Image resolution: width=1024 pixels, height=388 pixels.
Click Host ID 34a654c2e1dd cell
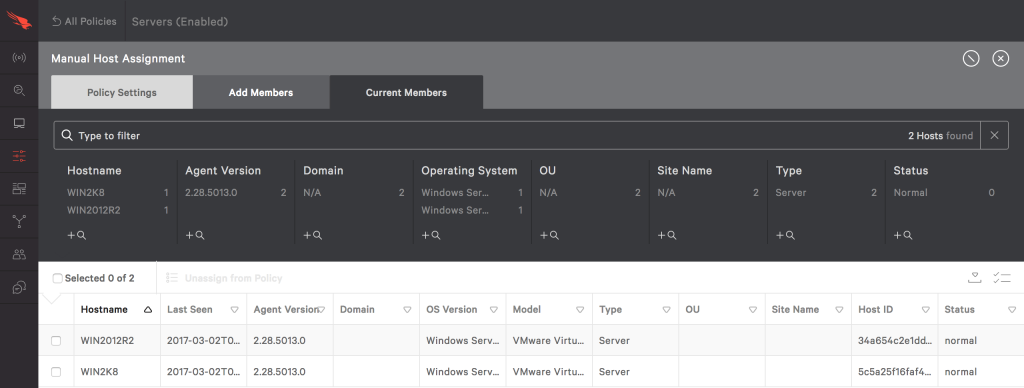coord(895,341)
